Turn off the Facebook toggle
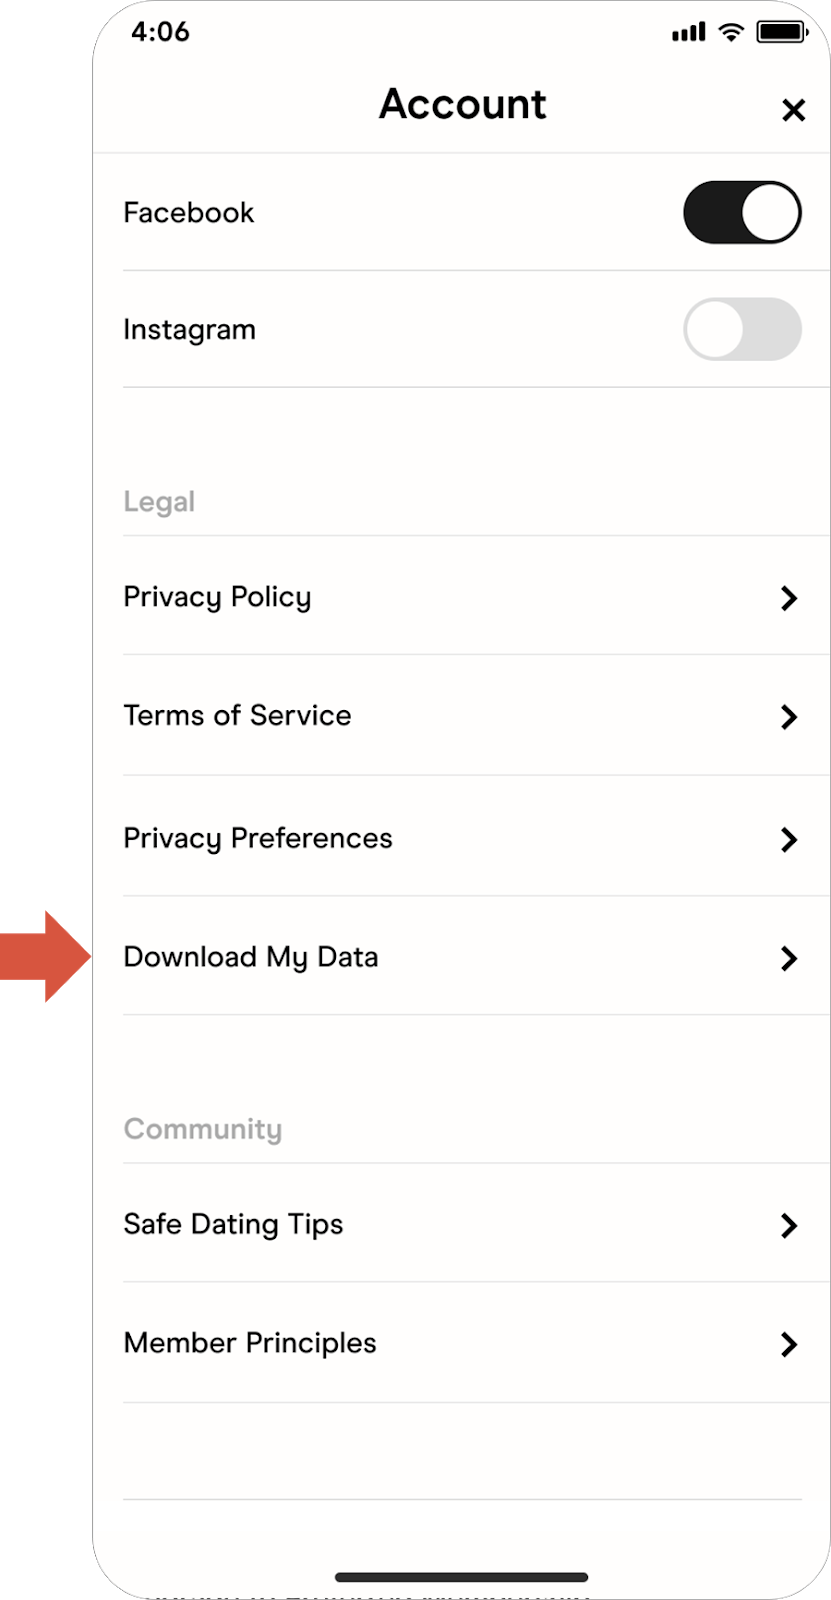The image size is (831, 1600). [742, 212]
